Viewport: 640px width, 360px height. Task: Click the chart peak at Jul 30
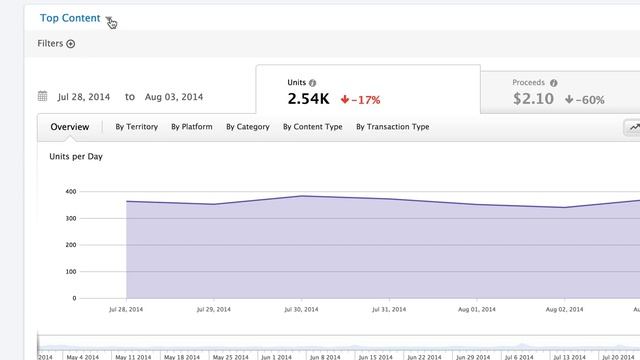tap(302, 196)
